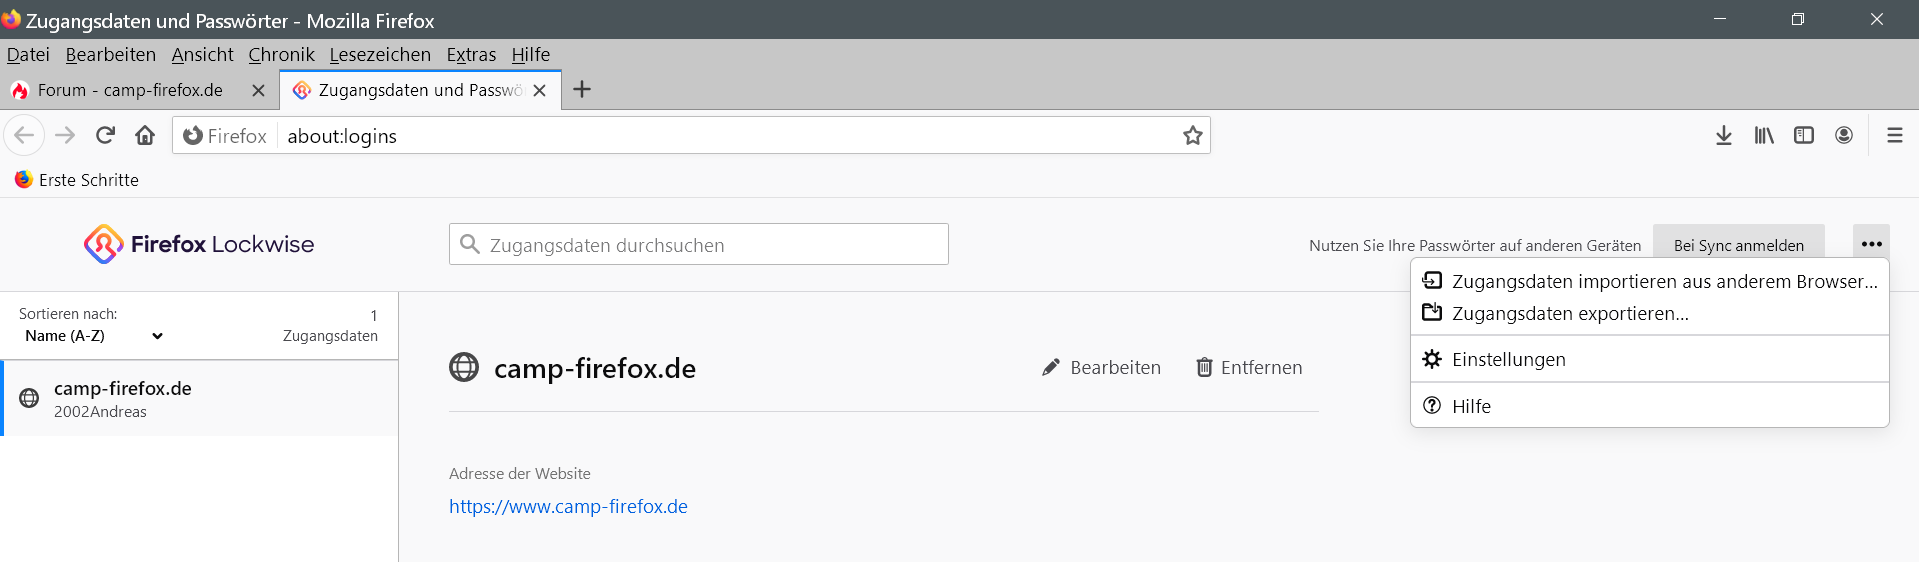Switch to Forum camp-firefox.de tab
Viewport: 1919px width, 562px height.
click(x=130, y=90)
